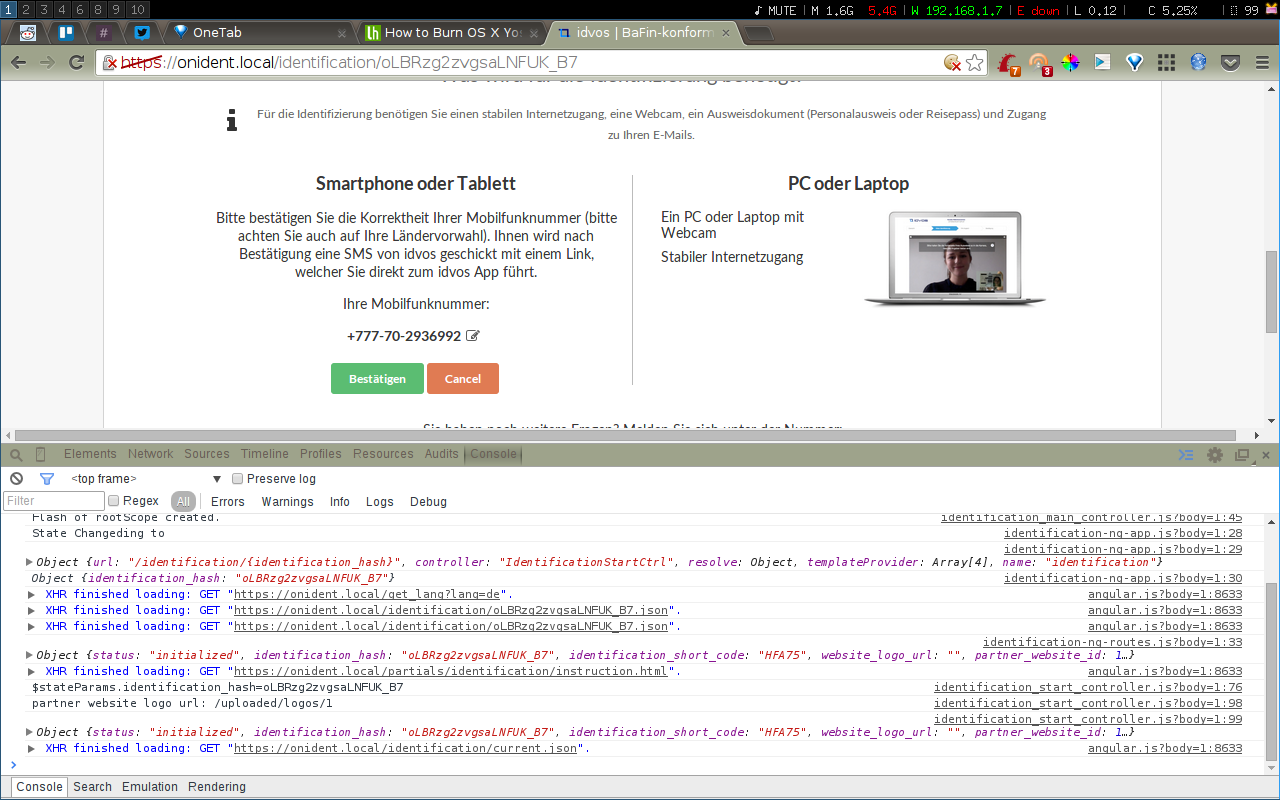The width and height of the screenshot is (1280, 800).
Task: Save page with Pocket extension
Action: pyautogui.click(x=1231, y=62)
